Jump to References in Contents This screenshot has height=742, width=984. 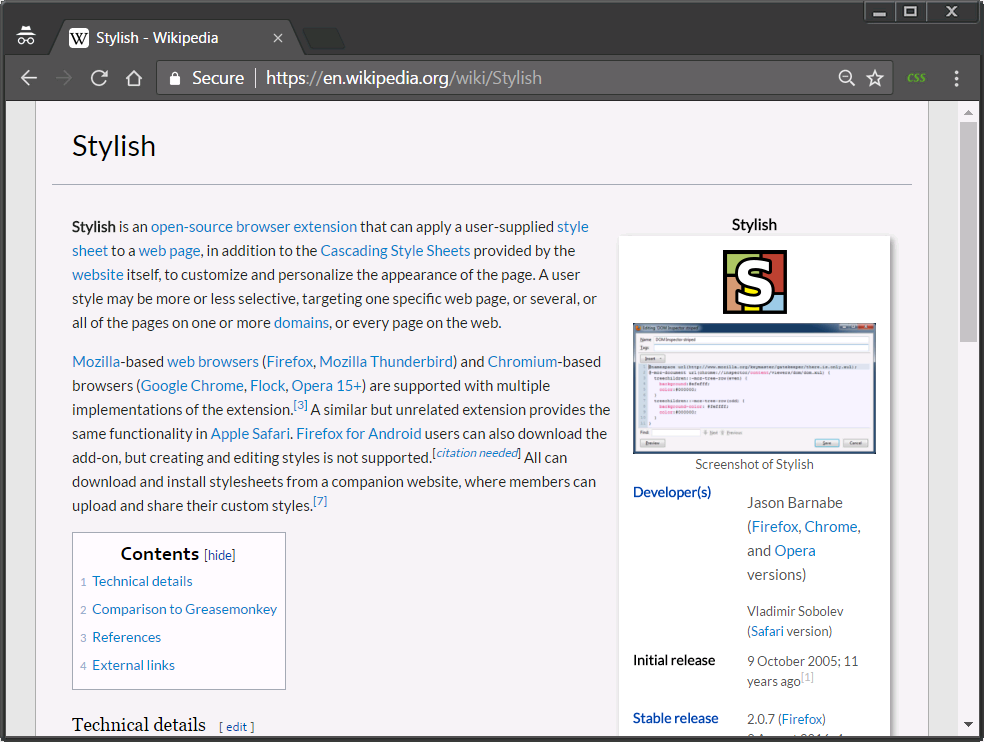[127, 637]
